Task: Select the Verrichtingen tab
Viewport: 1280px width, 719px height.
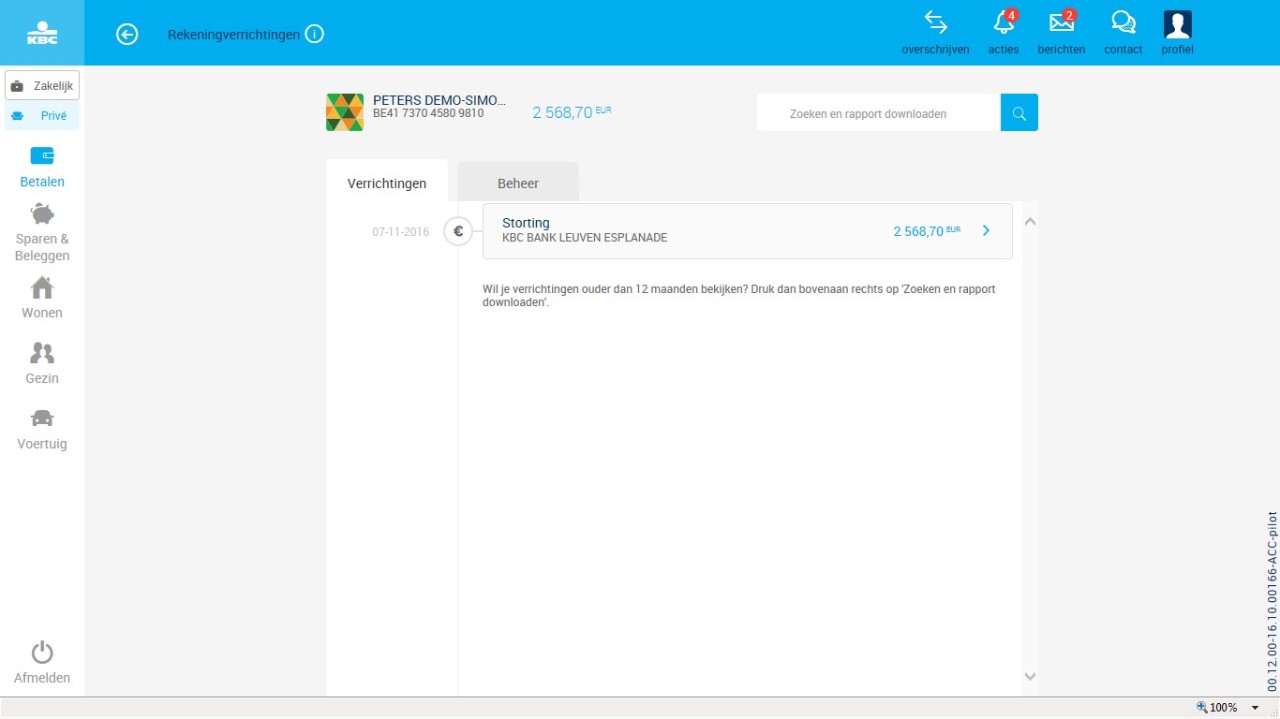Action: (387, 183)
